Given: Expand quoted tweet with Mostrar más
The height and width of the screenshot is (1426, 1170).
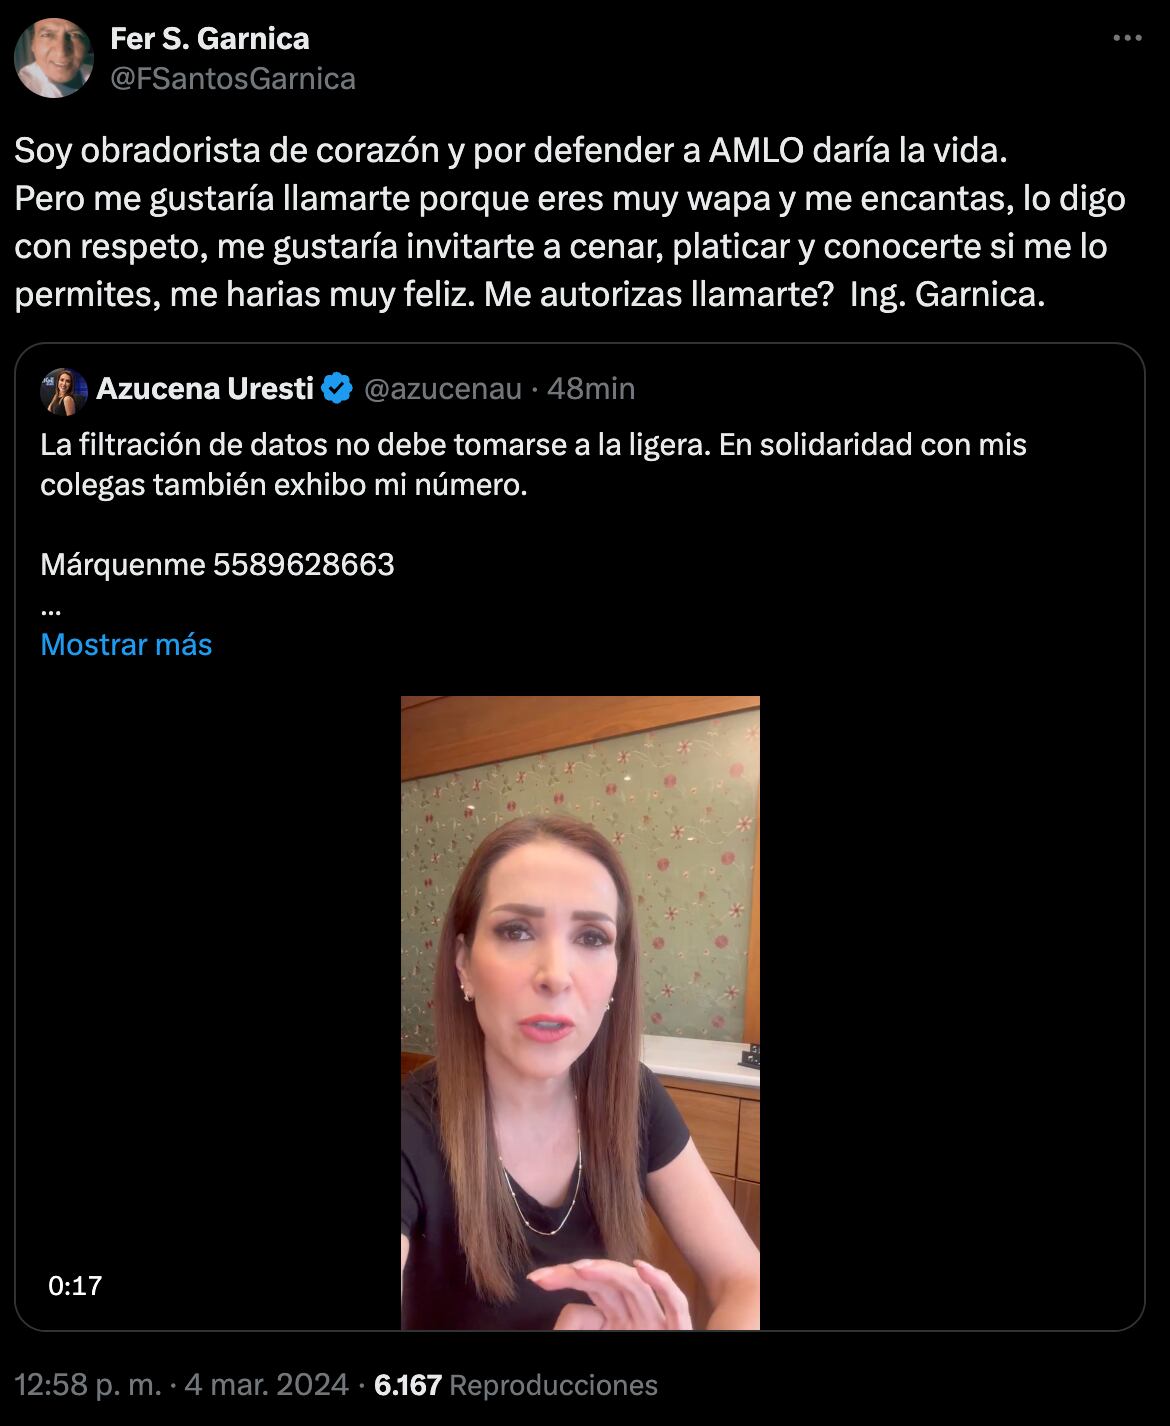Looking at the screenshot, I should [126, 644].
